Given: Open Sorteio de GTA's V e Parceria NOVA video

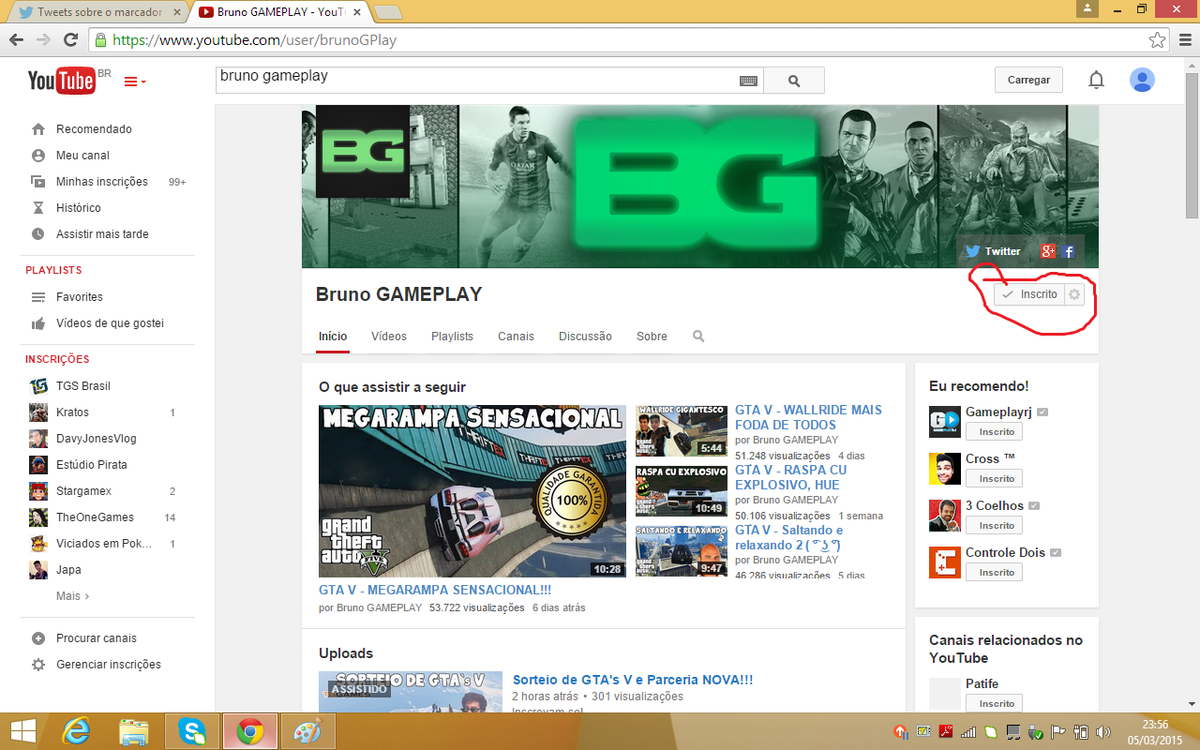Looking at the screenshot, I should (633, 680).
